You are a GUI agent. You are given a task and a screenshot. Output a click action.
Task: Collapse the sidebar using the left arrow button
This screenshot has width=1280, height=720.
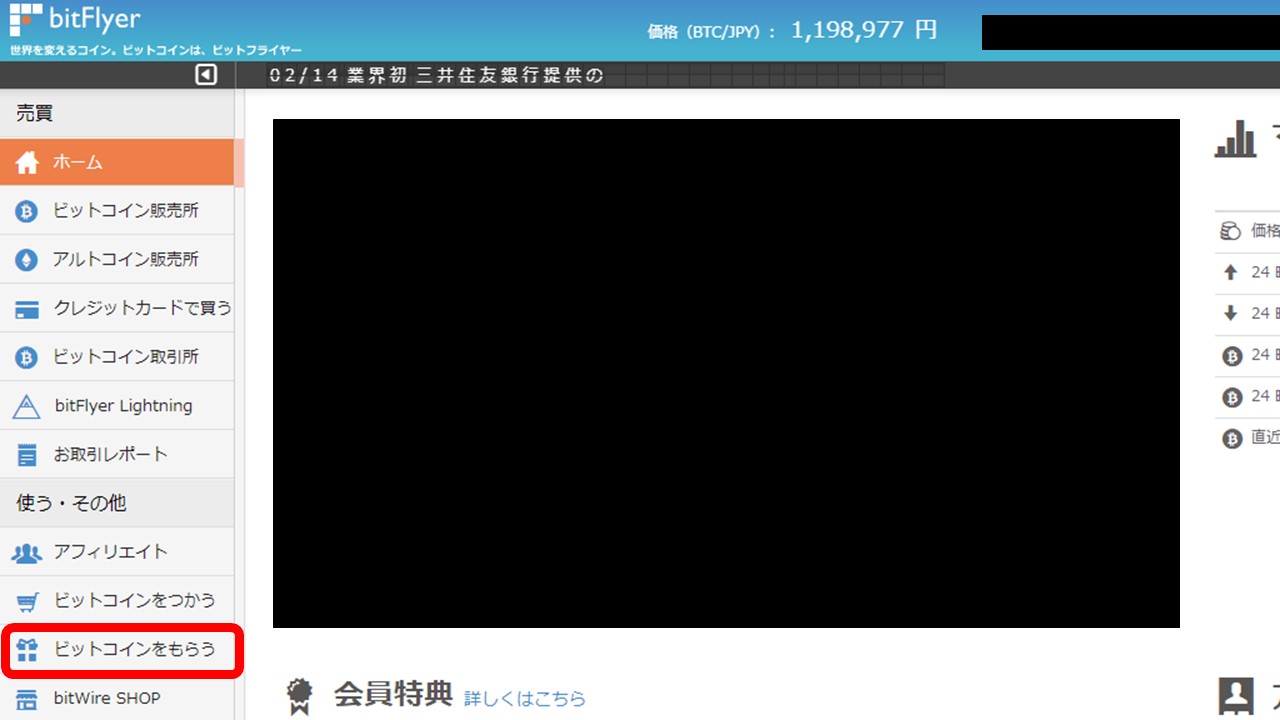tap(207, 74)
